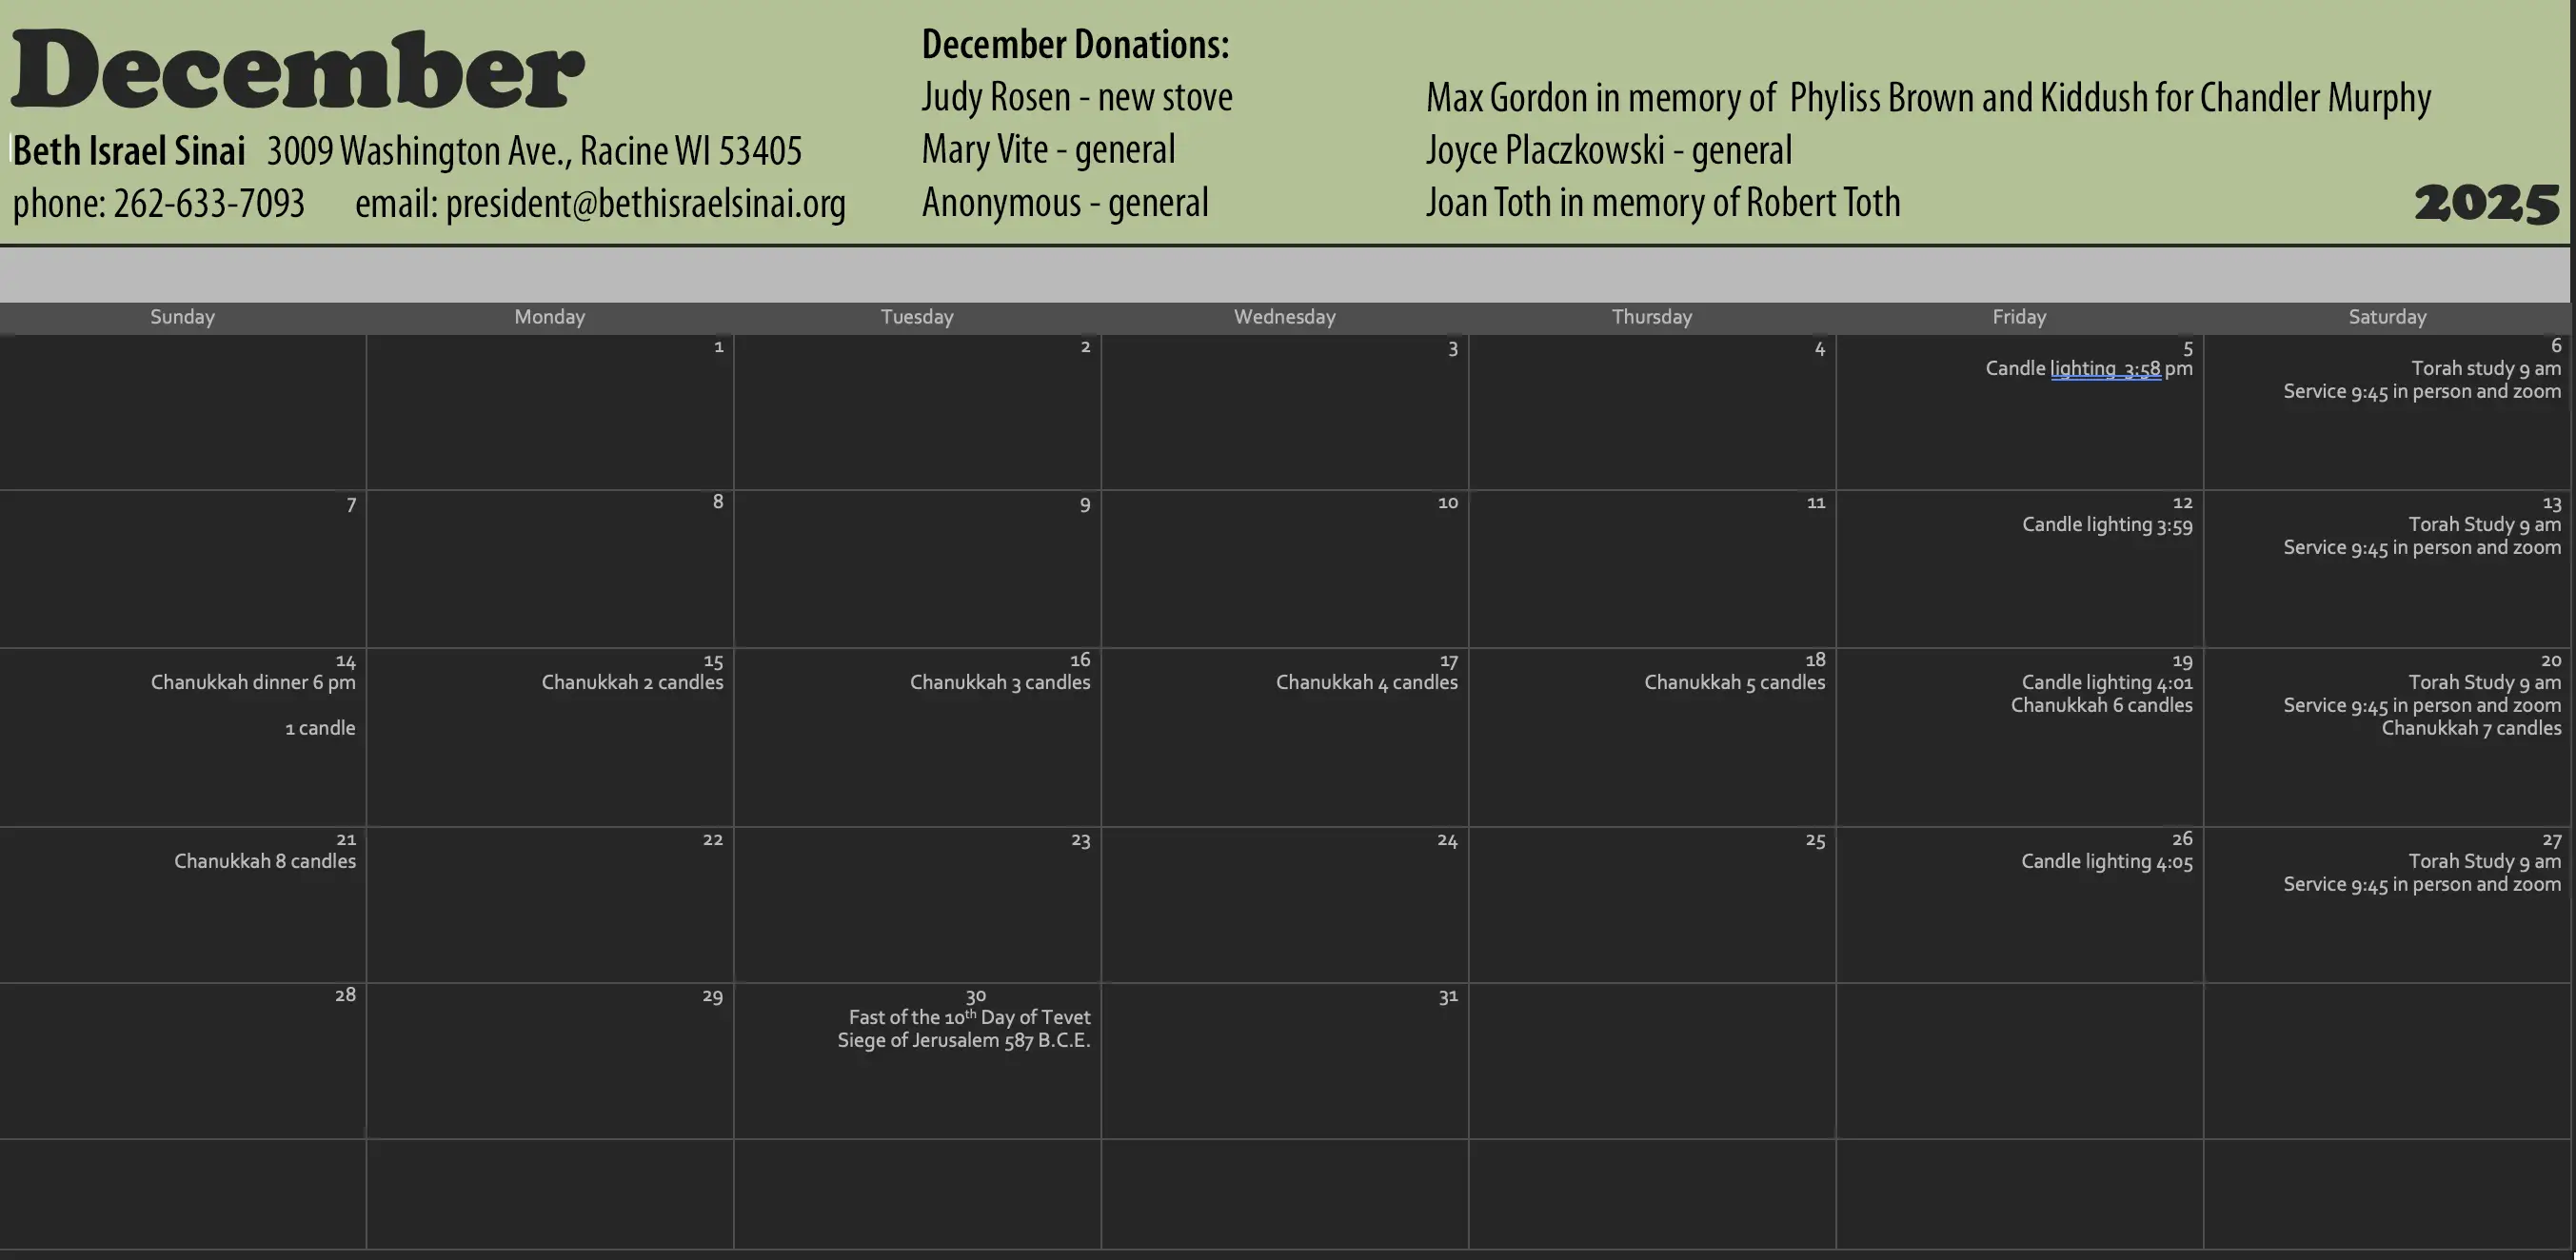2576x1260 pixels.
Task: Click the Wednesday column header
Action: pyautogui.click(x=1284, y=317)
